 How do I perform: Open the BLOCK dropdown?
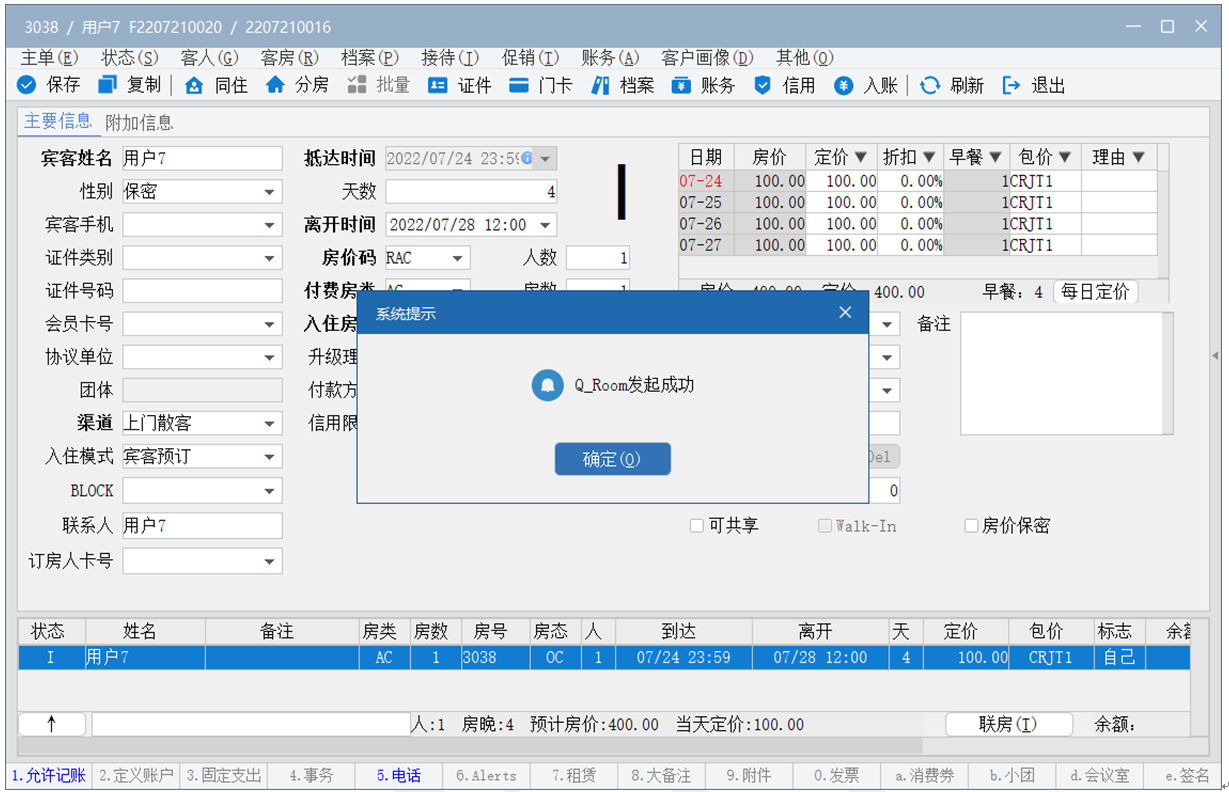click(x=270, y=491)
